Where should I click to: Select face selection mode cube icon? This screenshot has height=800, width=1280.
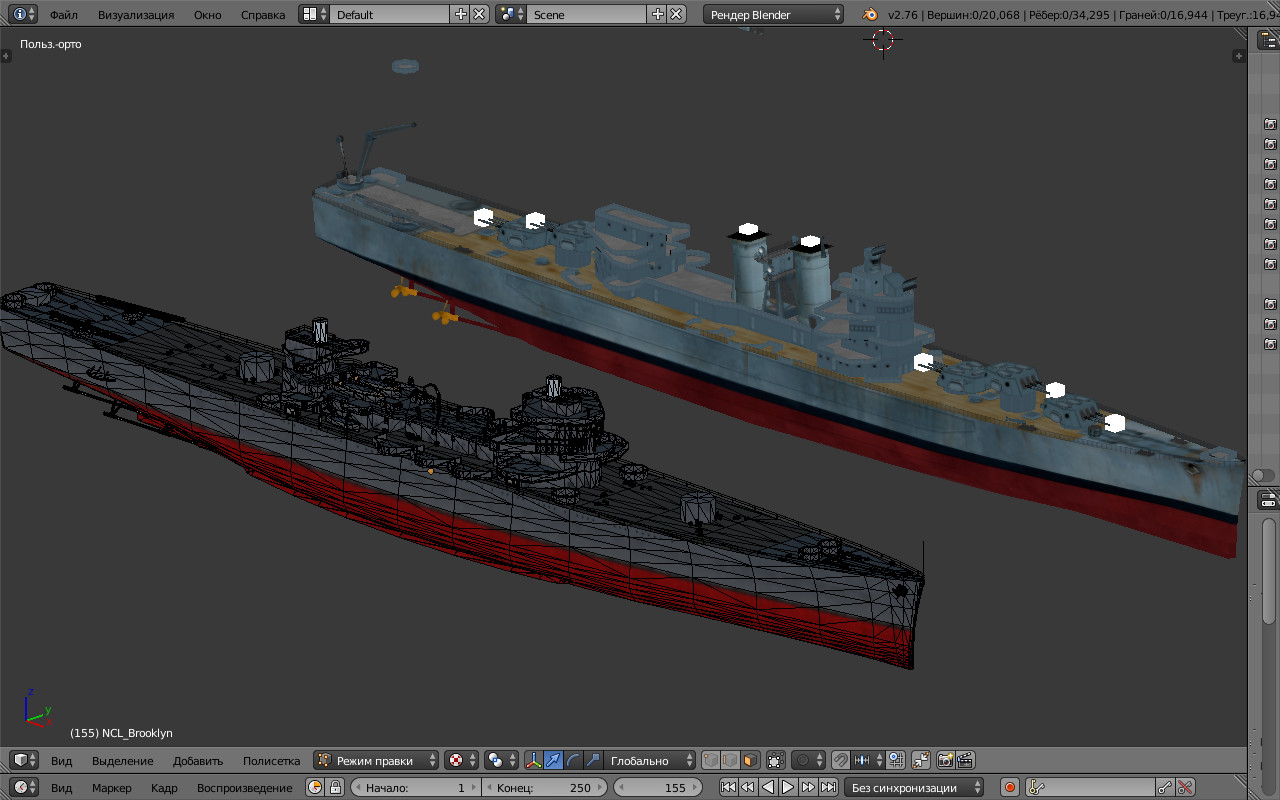point(750,761)
